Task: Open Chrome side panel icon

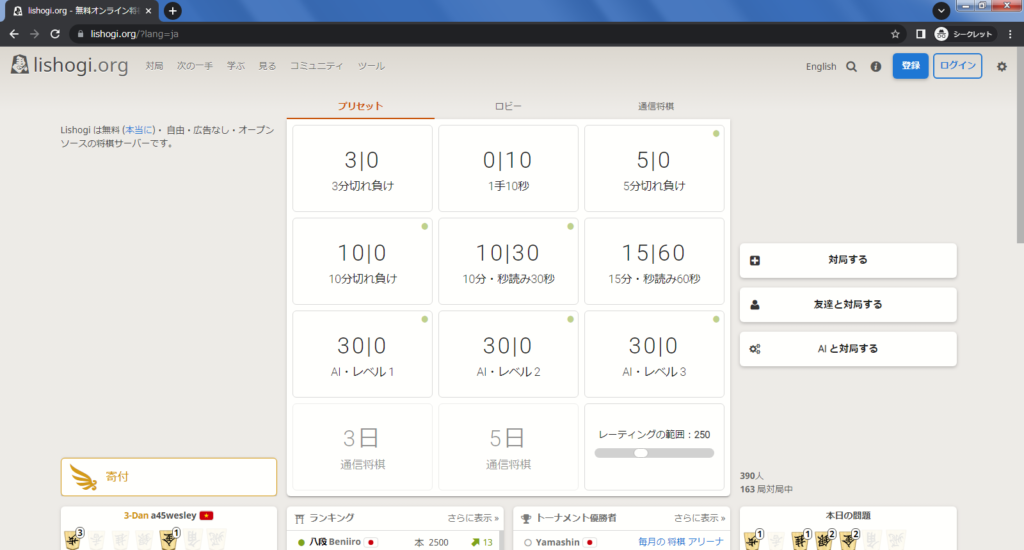Action: coord(920,34)
